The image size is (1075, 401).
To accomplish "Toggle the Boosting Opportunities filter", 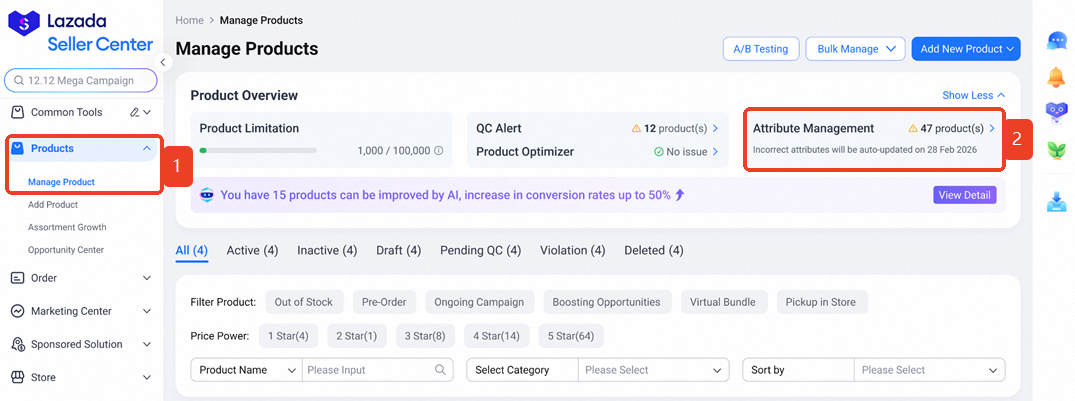I will (607, 302).
